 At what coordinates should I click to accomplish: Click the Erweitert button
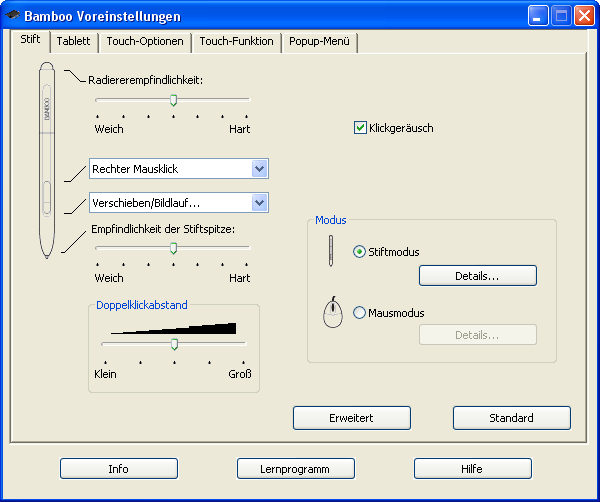[x=351, y=418]
